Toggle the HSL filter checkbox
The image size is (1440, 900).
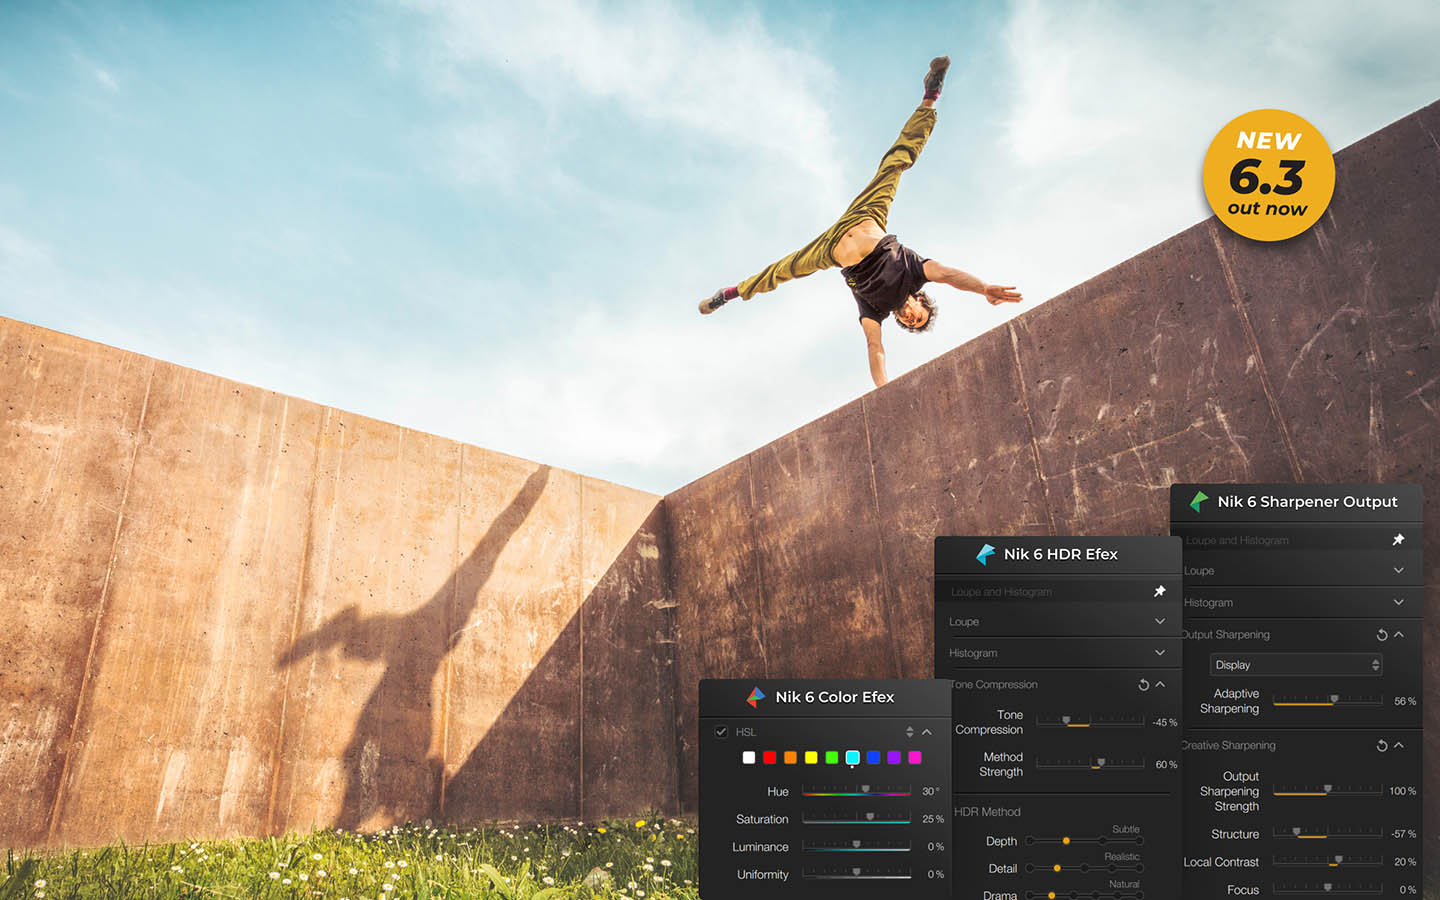click(721, 732)
